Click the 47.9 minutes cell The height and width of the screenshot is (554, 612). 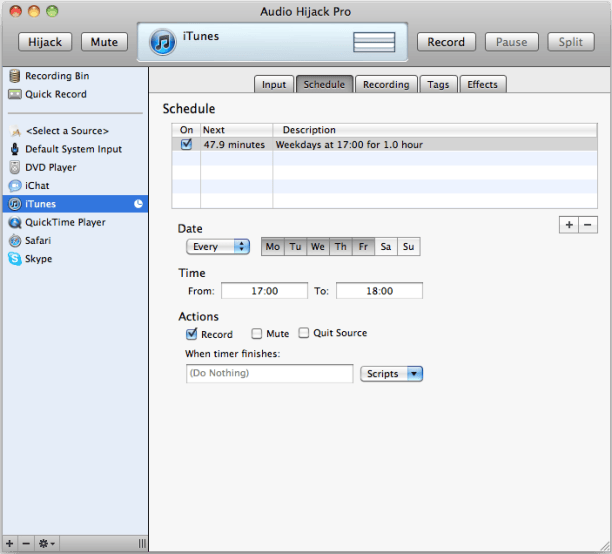[x=237, y=144]
